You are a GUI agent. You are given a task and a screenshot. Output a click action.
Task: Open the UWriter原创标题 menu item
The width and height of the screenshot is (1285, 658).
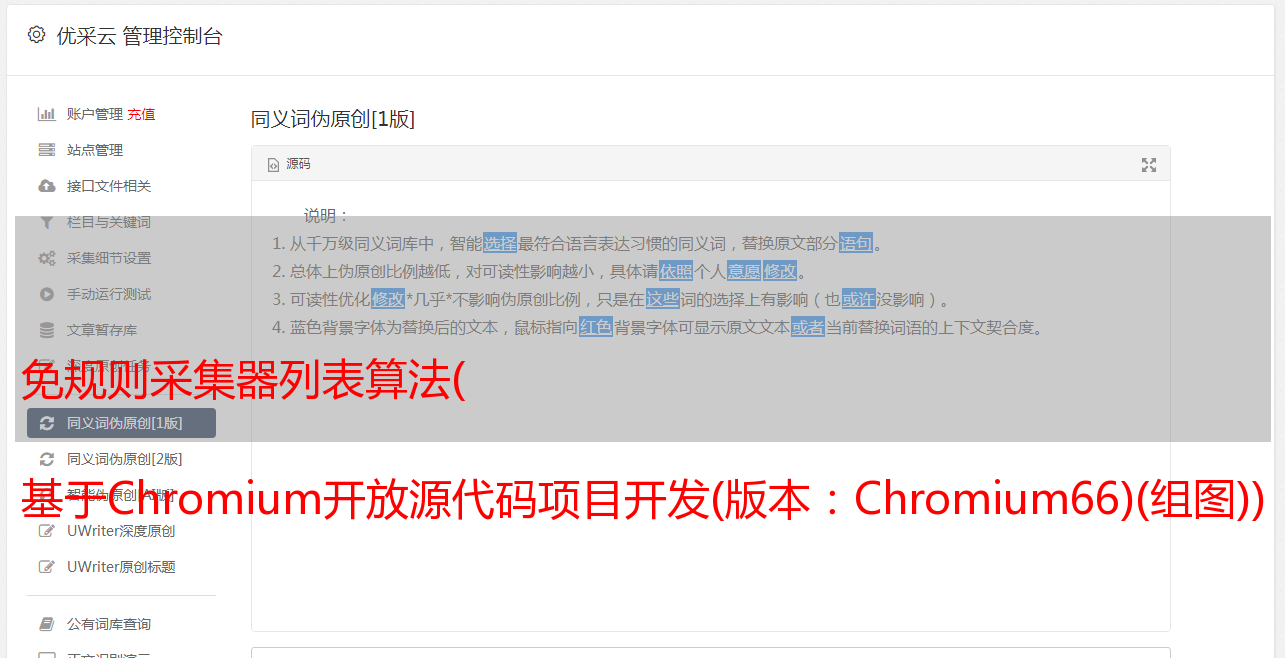(x=121, y=567)
